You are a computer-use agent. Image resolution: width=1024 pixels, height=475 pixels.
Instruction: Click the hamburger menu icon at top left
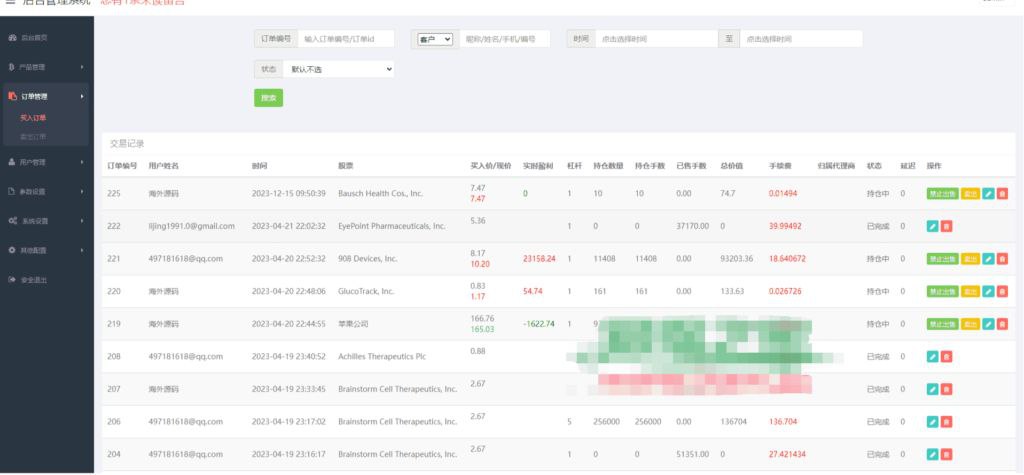10,2
